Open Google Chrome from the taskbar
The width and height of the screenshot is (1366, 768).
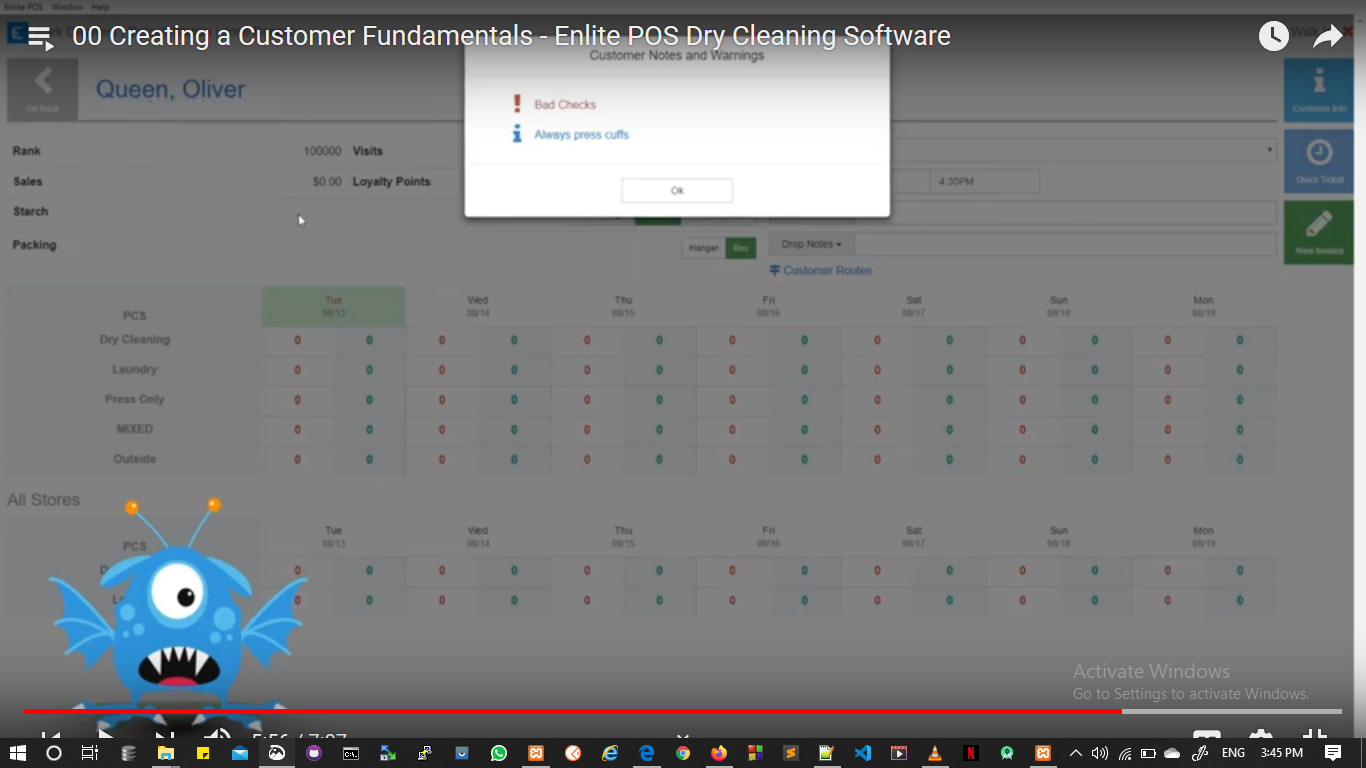point(683,753)
